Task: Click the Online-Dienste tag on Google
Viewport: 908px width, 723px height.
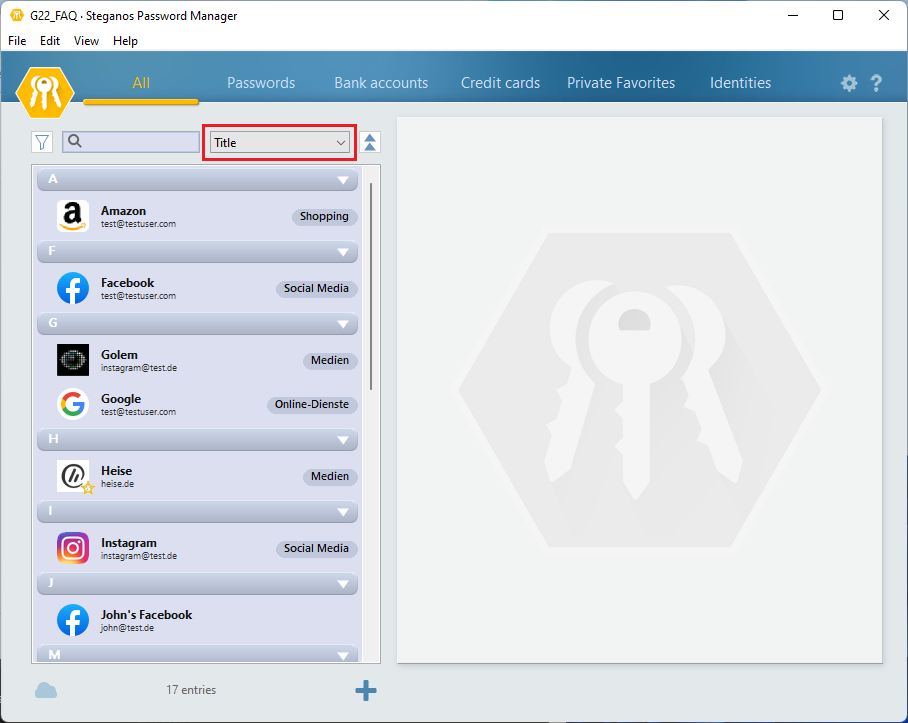Action: pos(312,404)
